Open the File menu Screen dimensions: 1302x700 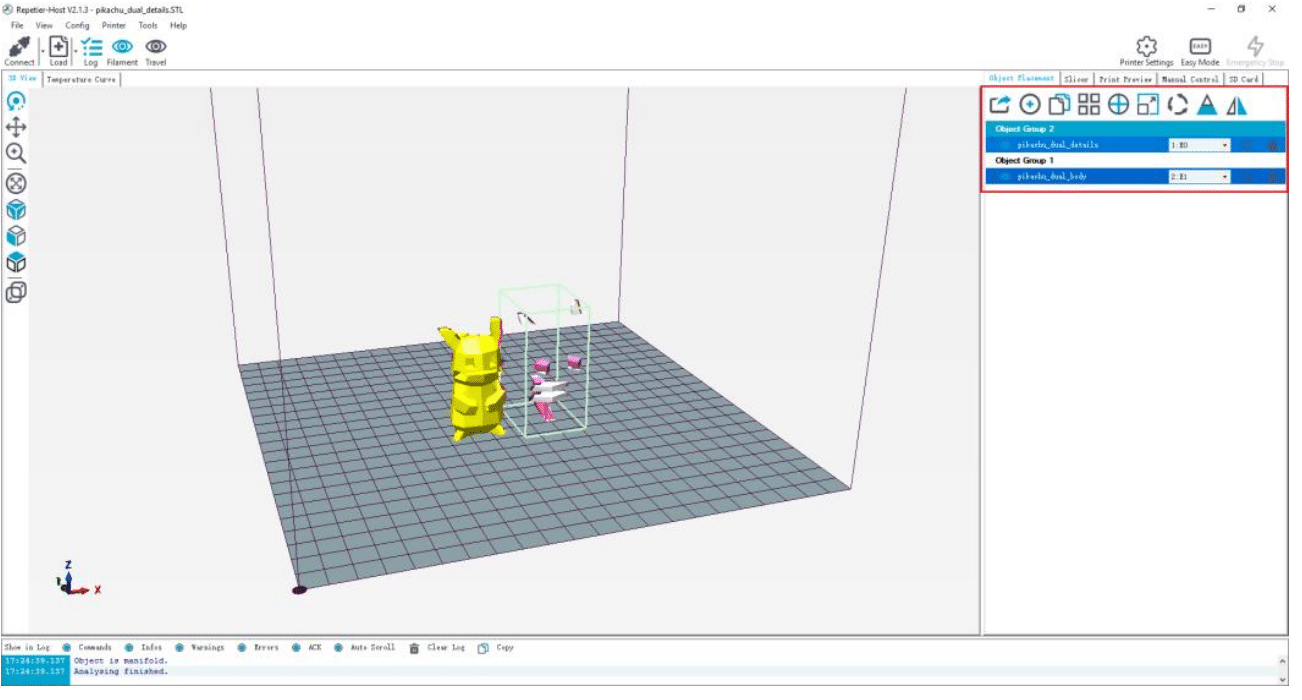coord(17,25)
